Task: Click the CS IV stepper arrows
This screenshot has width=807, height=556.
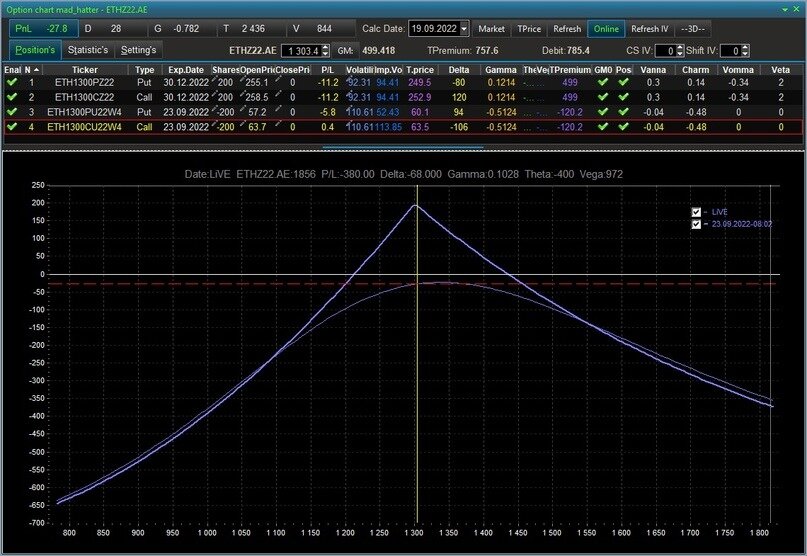Action: (x=679, y=50)
